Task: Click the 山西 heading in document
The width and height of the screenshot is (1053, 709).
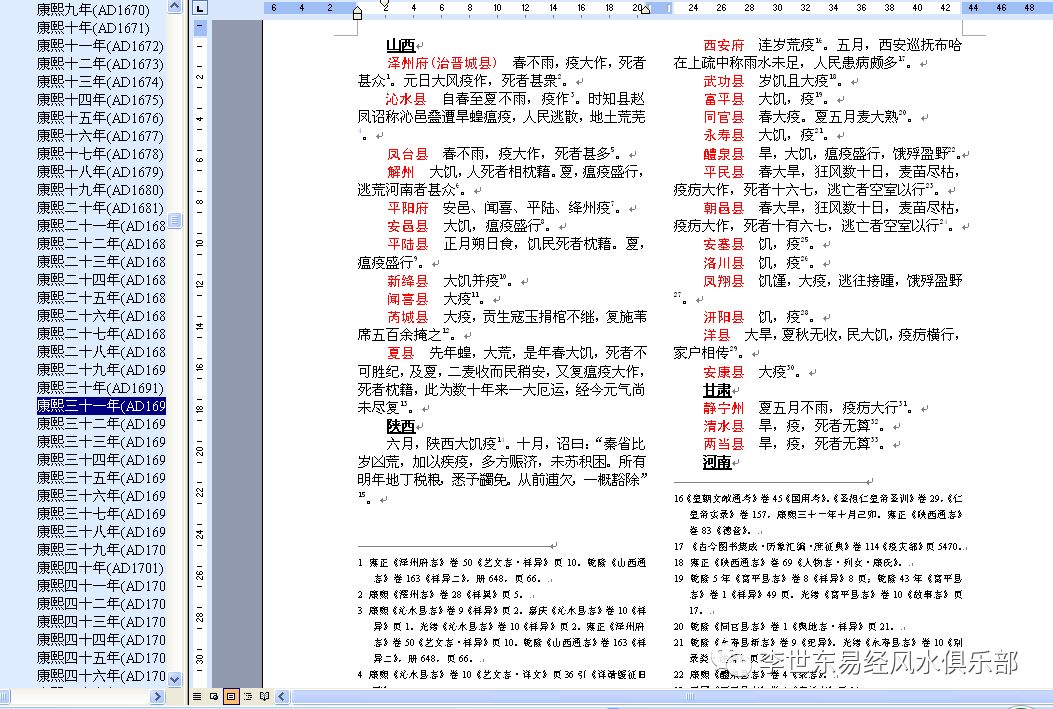Action: (400, 45)
